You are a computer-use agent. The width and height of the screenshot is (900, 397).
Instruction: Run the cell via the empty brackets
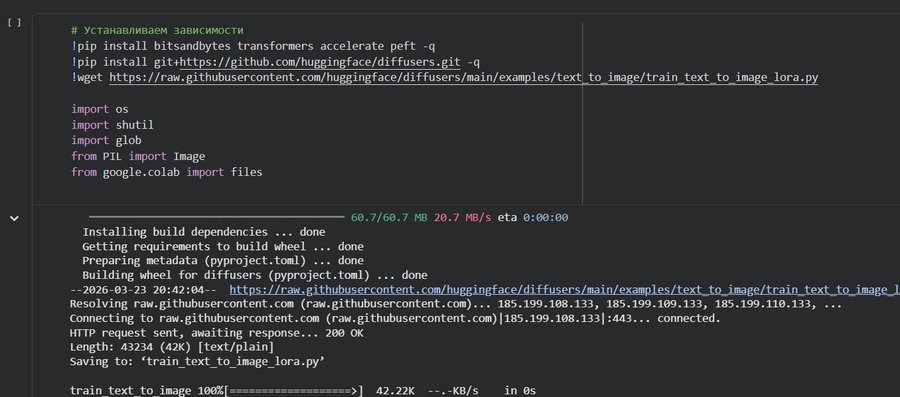14,22
